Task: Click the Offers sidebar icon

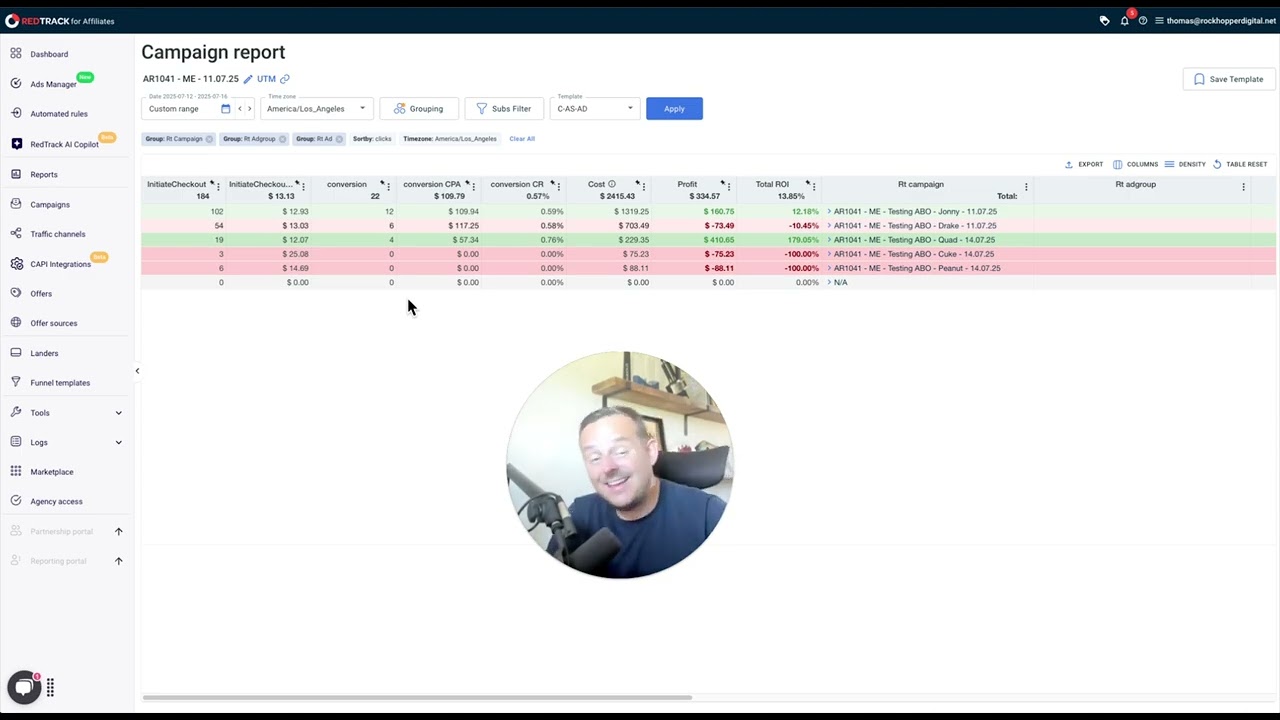Action: pyautogui.click(x=16, y=293)
